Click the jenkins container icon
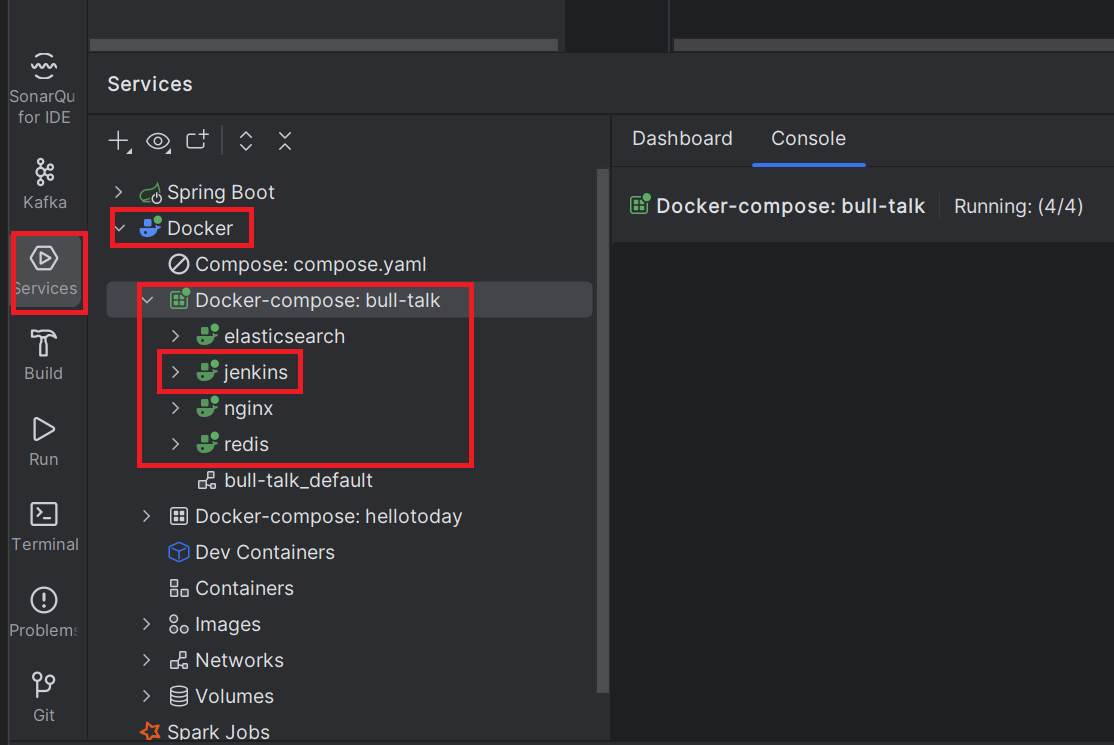This screenshot has height=745, width=1114. 207,371
